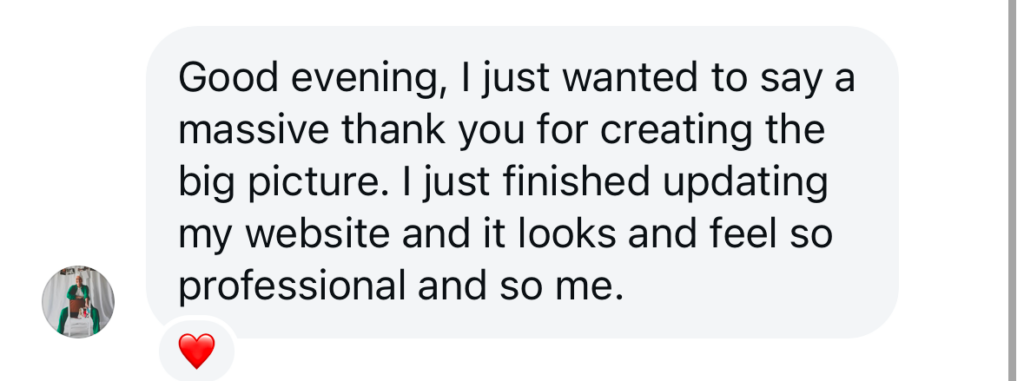Click the word 'Good' starting the message
The width and height of the screenshot is (1024, 381).
[229, 78]
